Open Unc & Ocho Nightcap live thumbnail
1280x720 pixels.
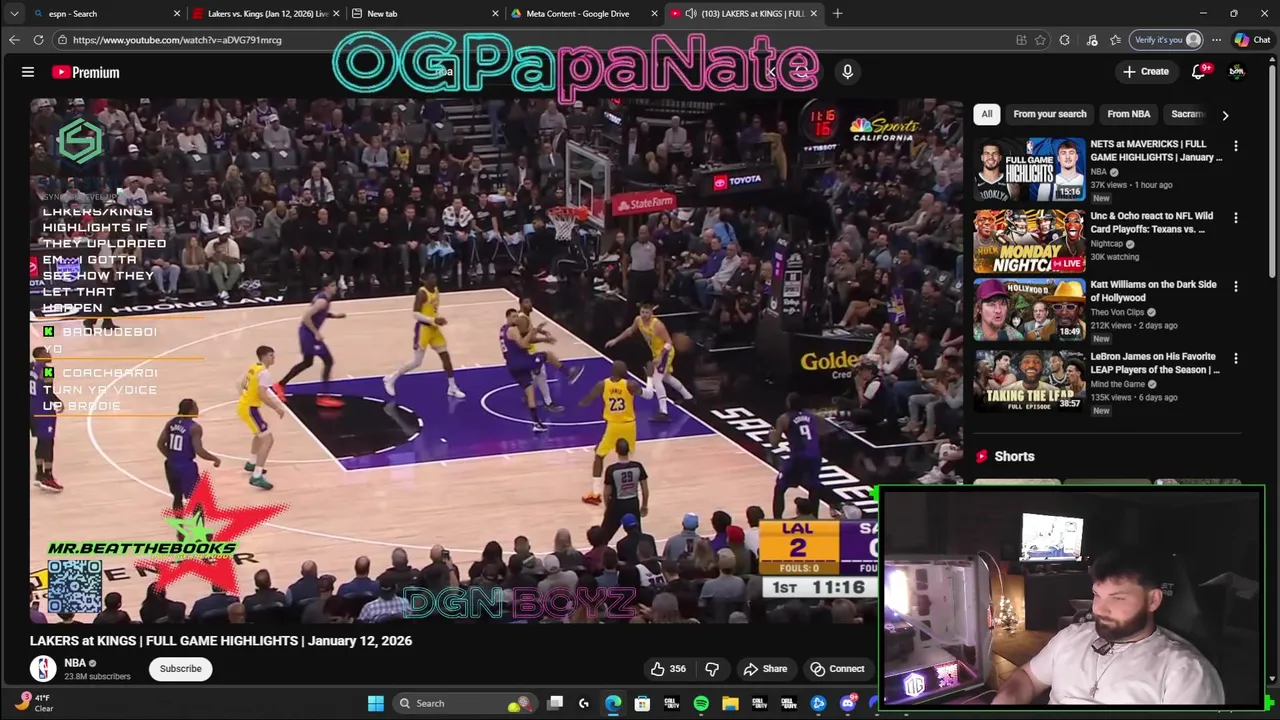(x=1029, y=241)
